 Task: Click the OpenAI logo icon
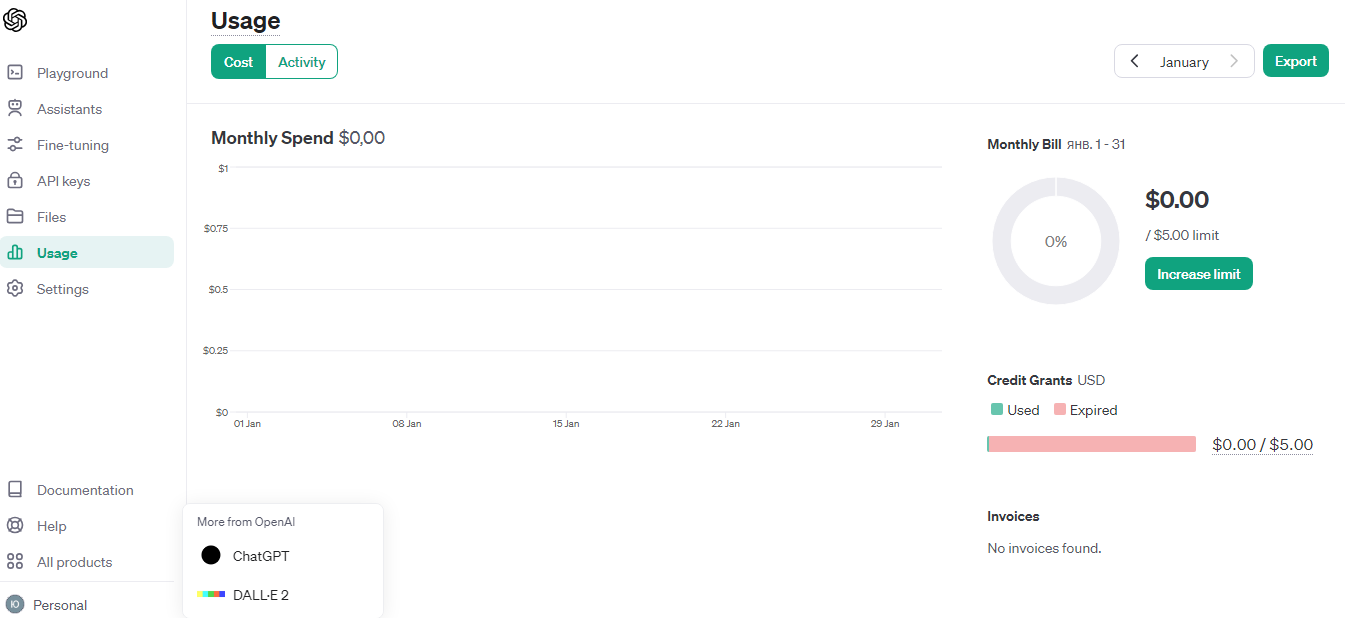coord(15,19)
